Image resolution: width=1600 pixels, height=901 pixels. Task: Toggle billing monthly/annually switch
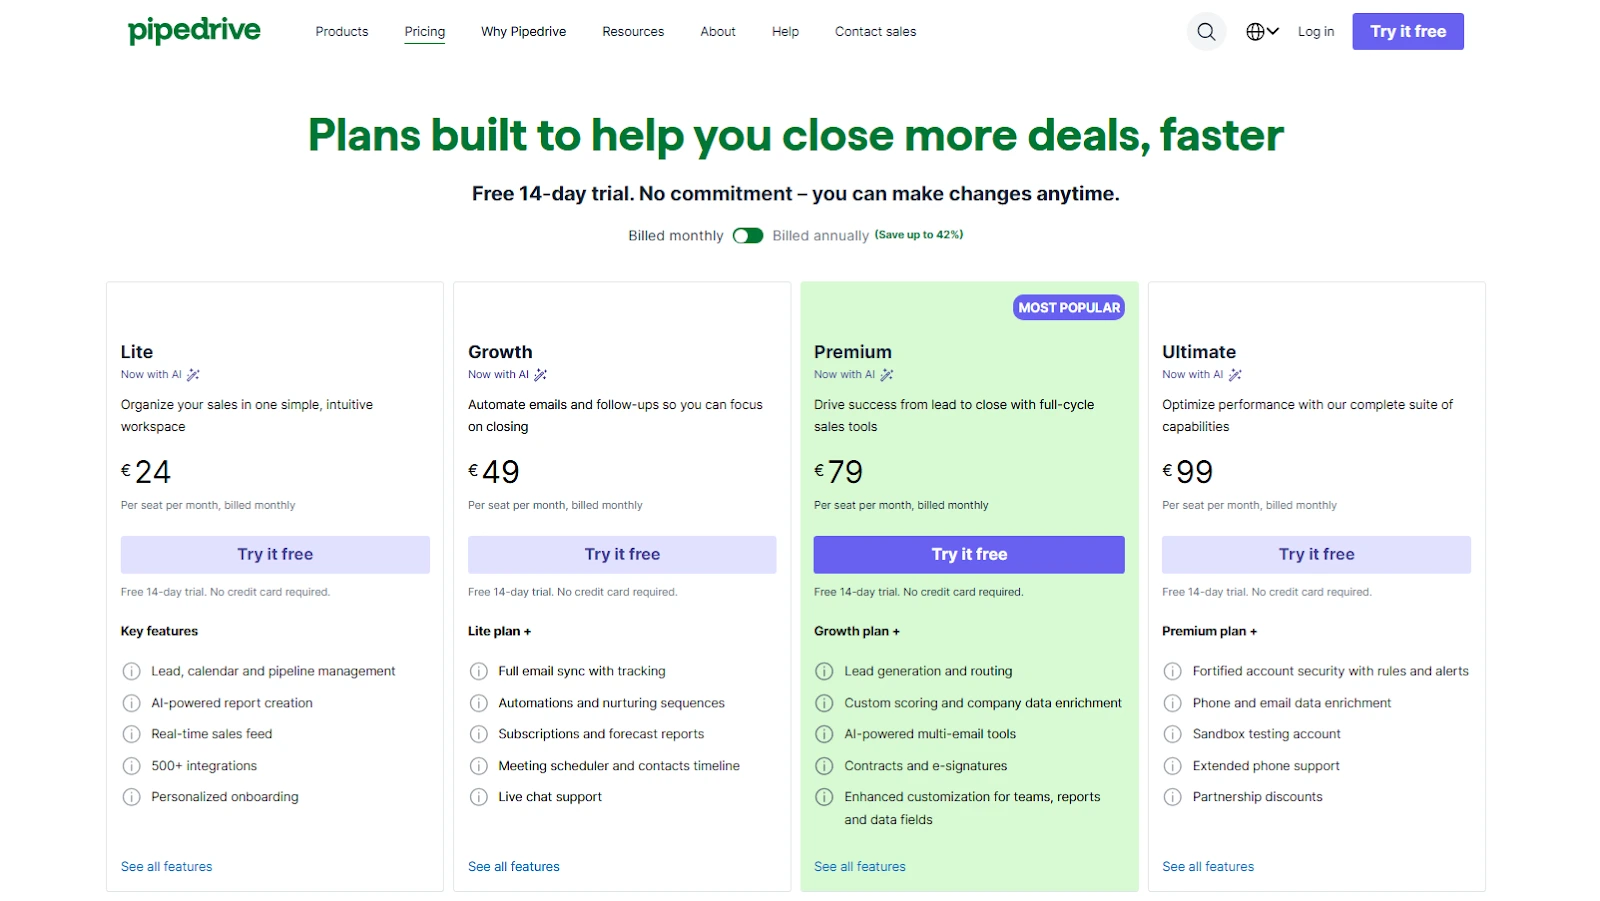pos(748,236)
